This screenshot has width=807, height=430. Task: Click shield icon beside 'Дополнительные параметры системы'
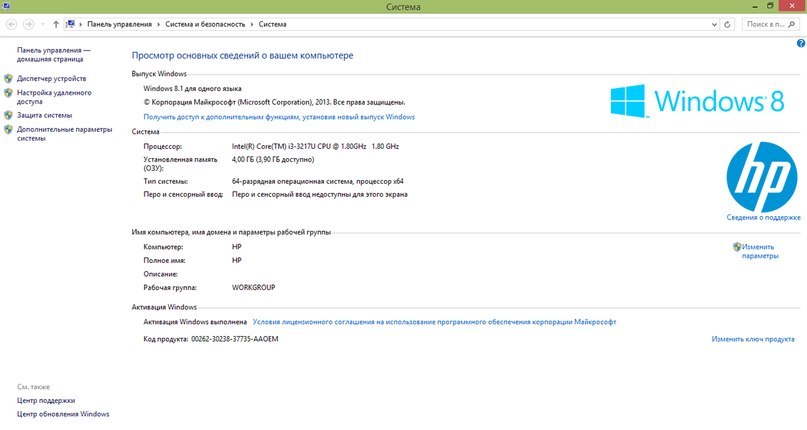pos(8,130)
